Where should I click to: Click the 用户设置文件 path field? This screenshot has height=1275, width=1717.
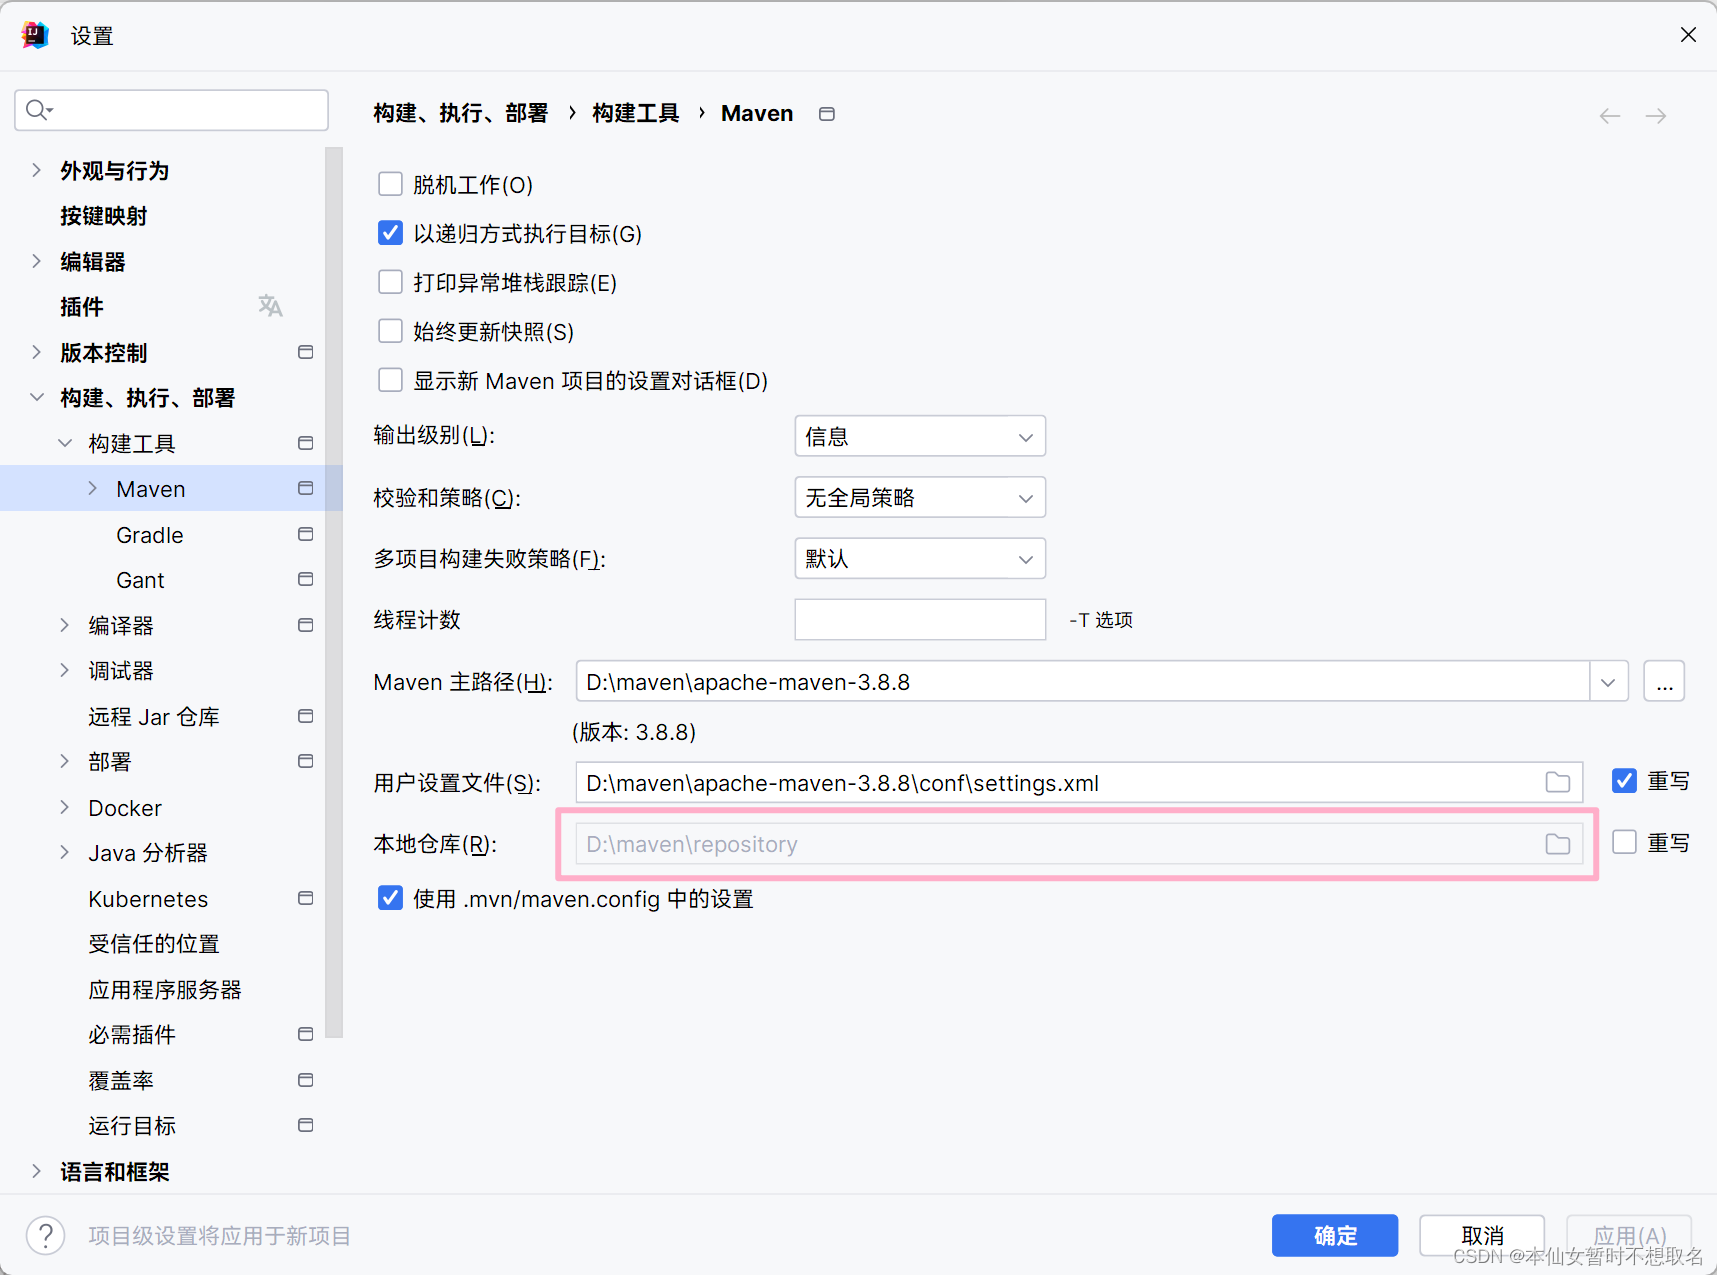1079,782
